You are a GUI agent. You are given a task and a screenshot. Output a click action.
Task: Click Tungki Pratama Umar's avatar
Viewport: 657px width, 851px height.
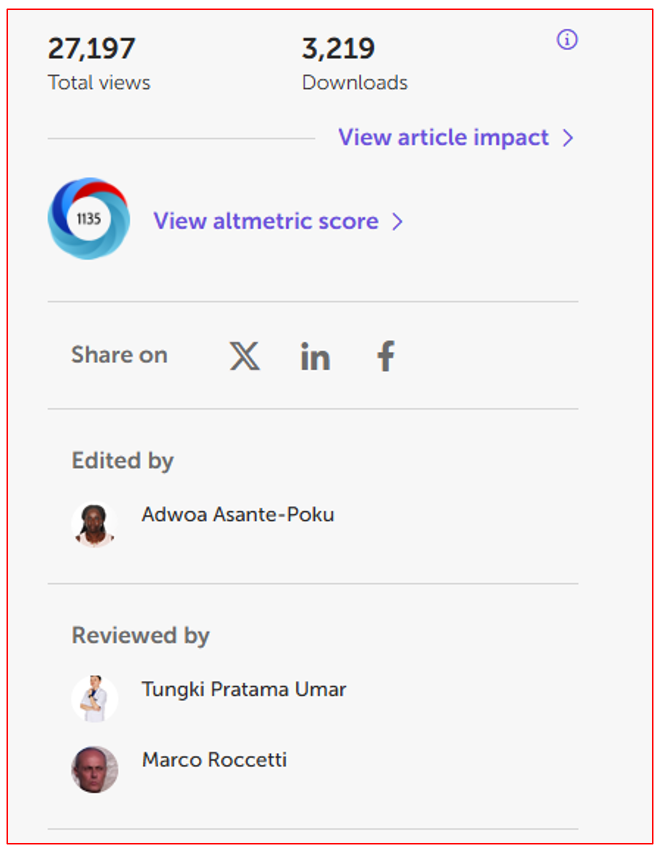[x=95, y=698]
